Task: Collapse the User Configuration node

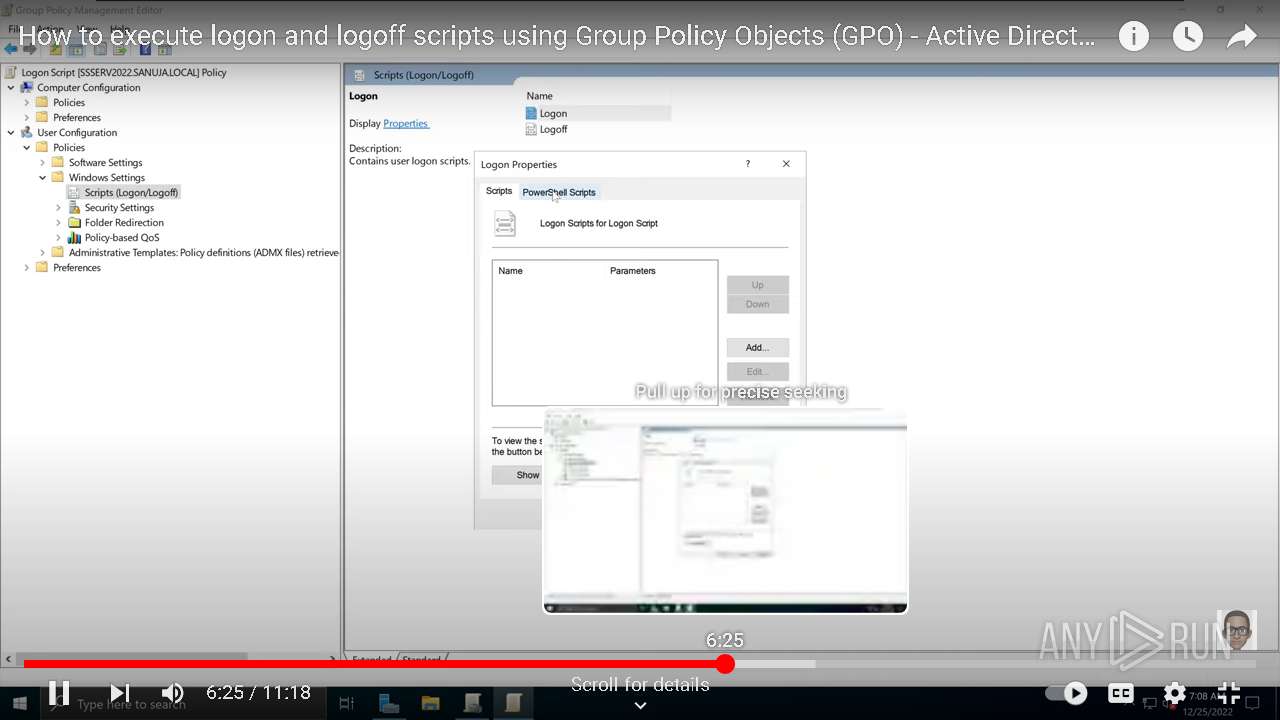Action: (x=11, y=133)
